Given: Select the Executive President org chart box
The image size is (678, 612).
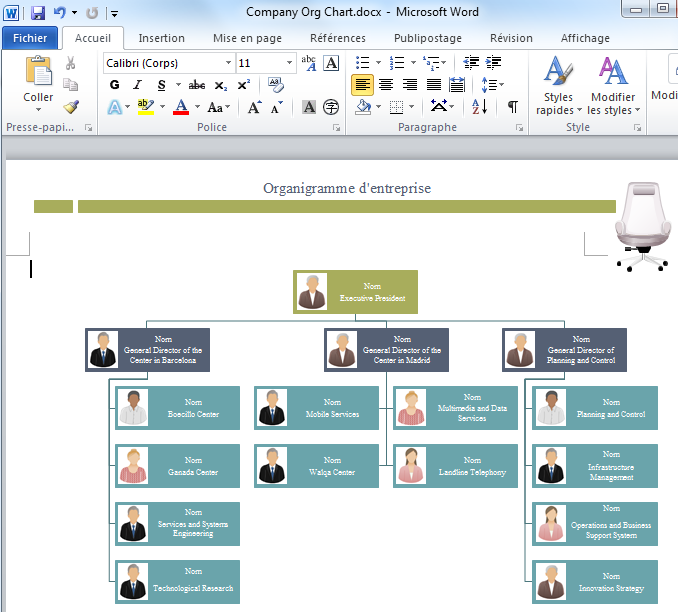Looking at the screenshot, I should tap(355, 292).
